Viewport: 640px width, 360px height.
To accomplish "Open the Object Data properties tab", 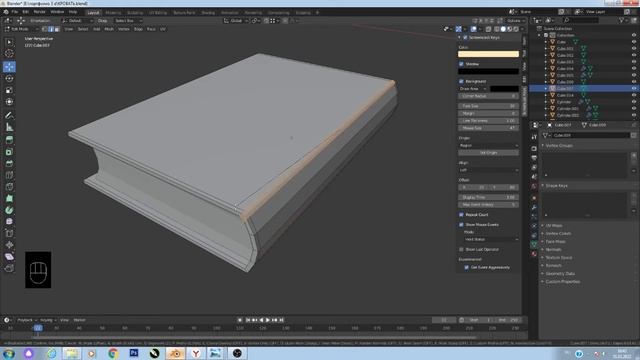I will coord(534,244).
